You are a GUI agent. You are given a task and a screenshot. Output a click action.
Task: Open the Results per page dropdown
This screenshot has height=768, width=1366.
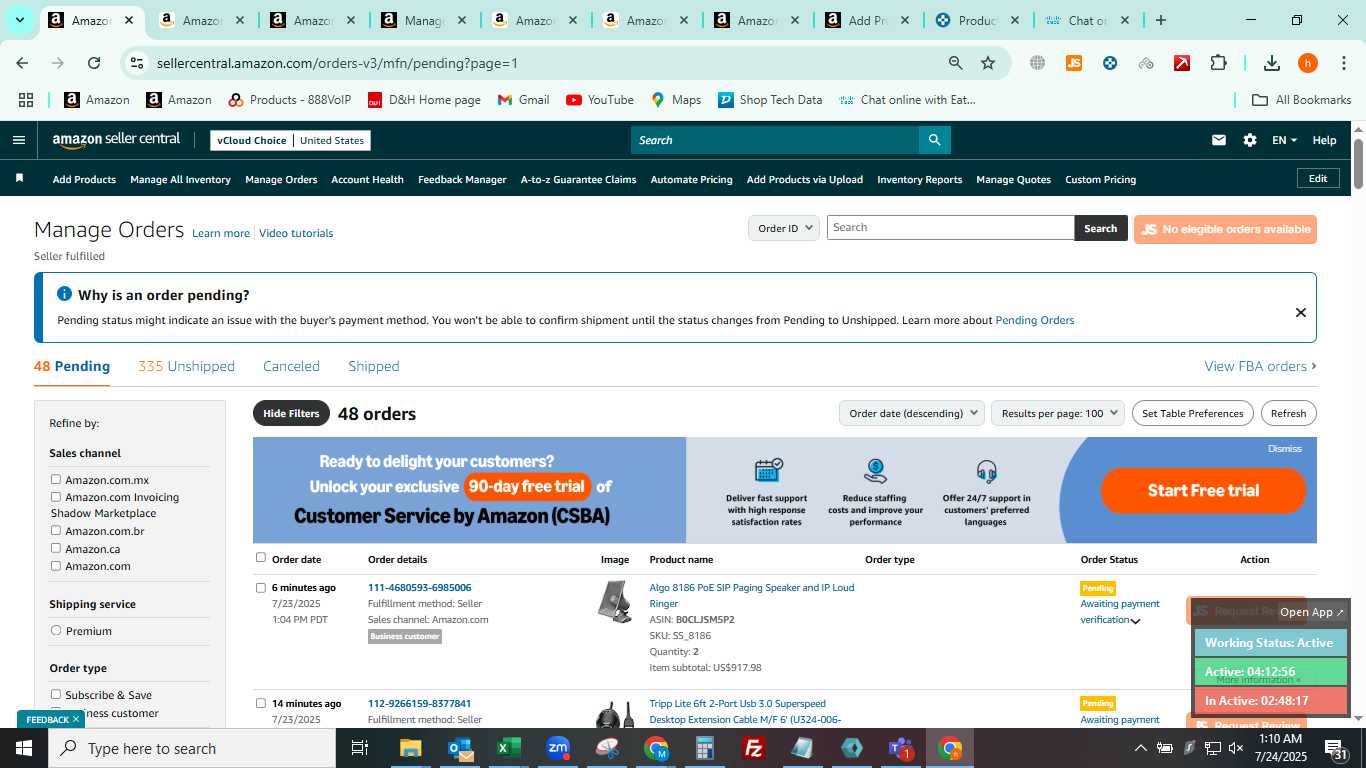pos(1058,413)
